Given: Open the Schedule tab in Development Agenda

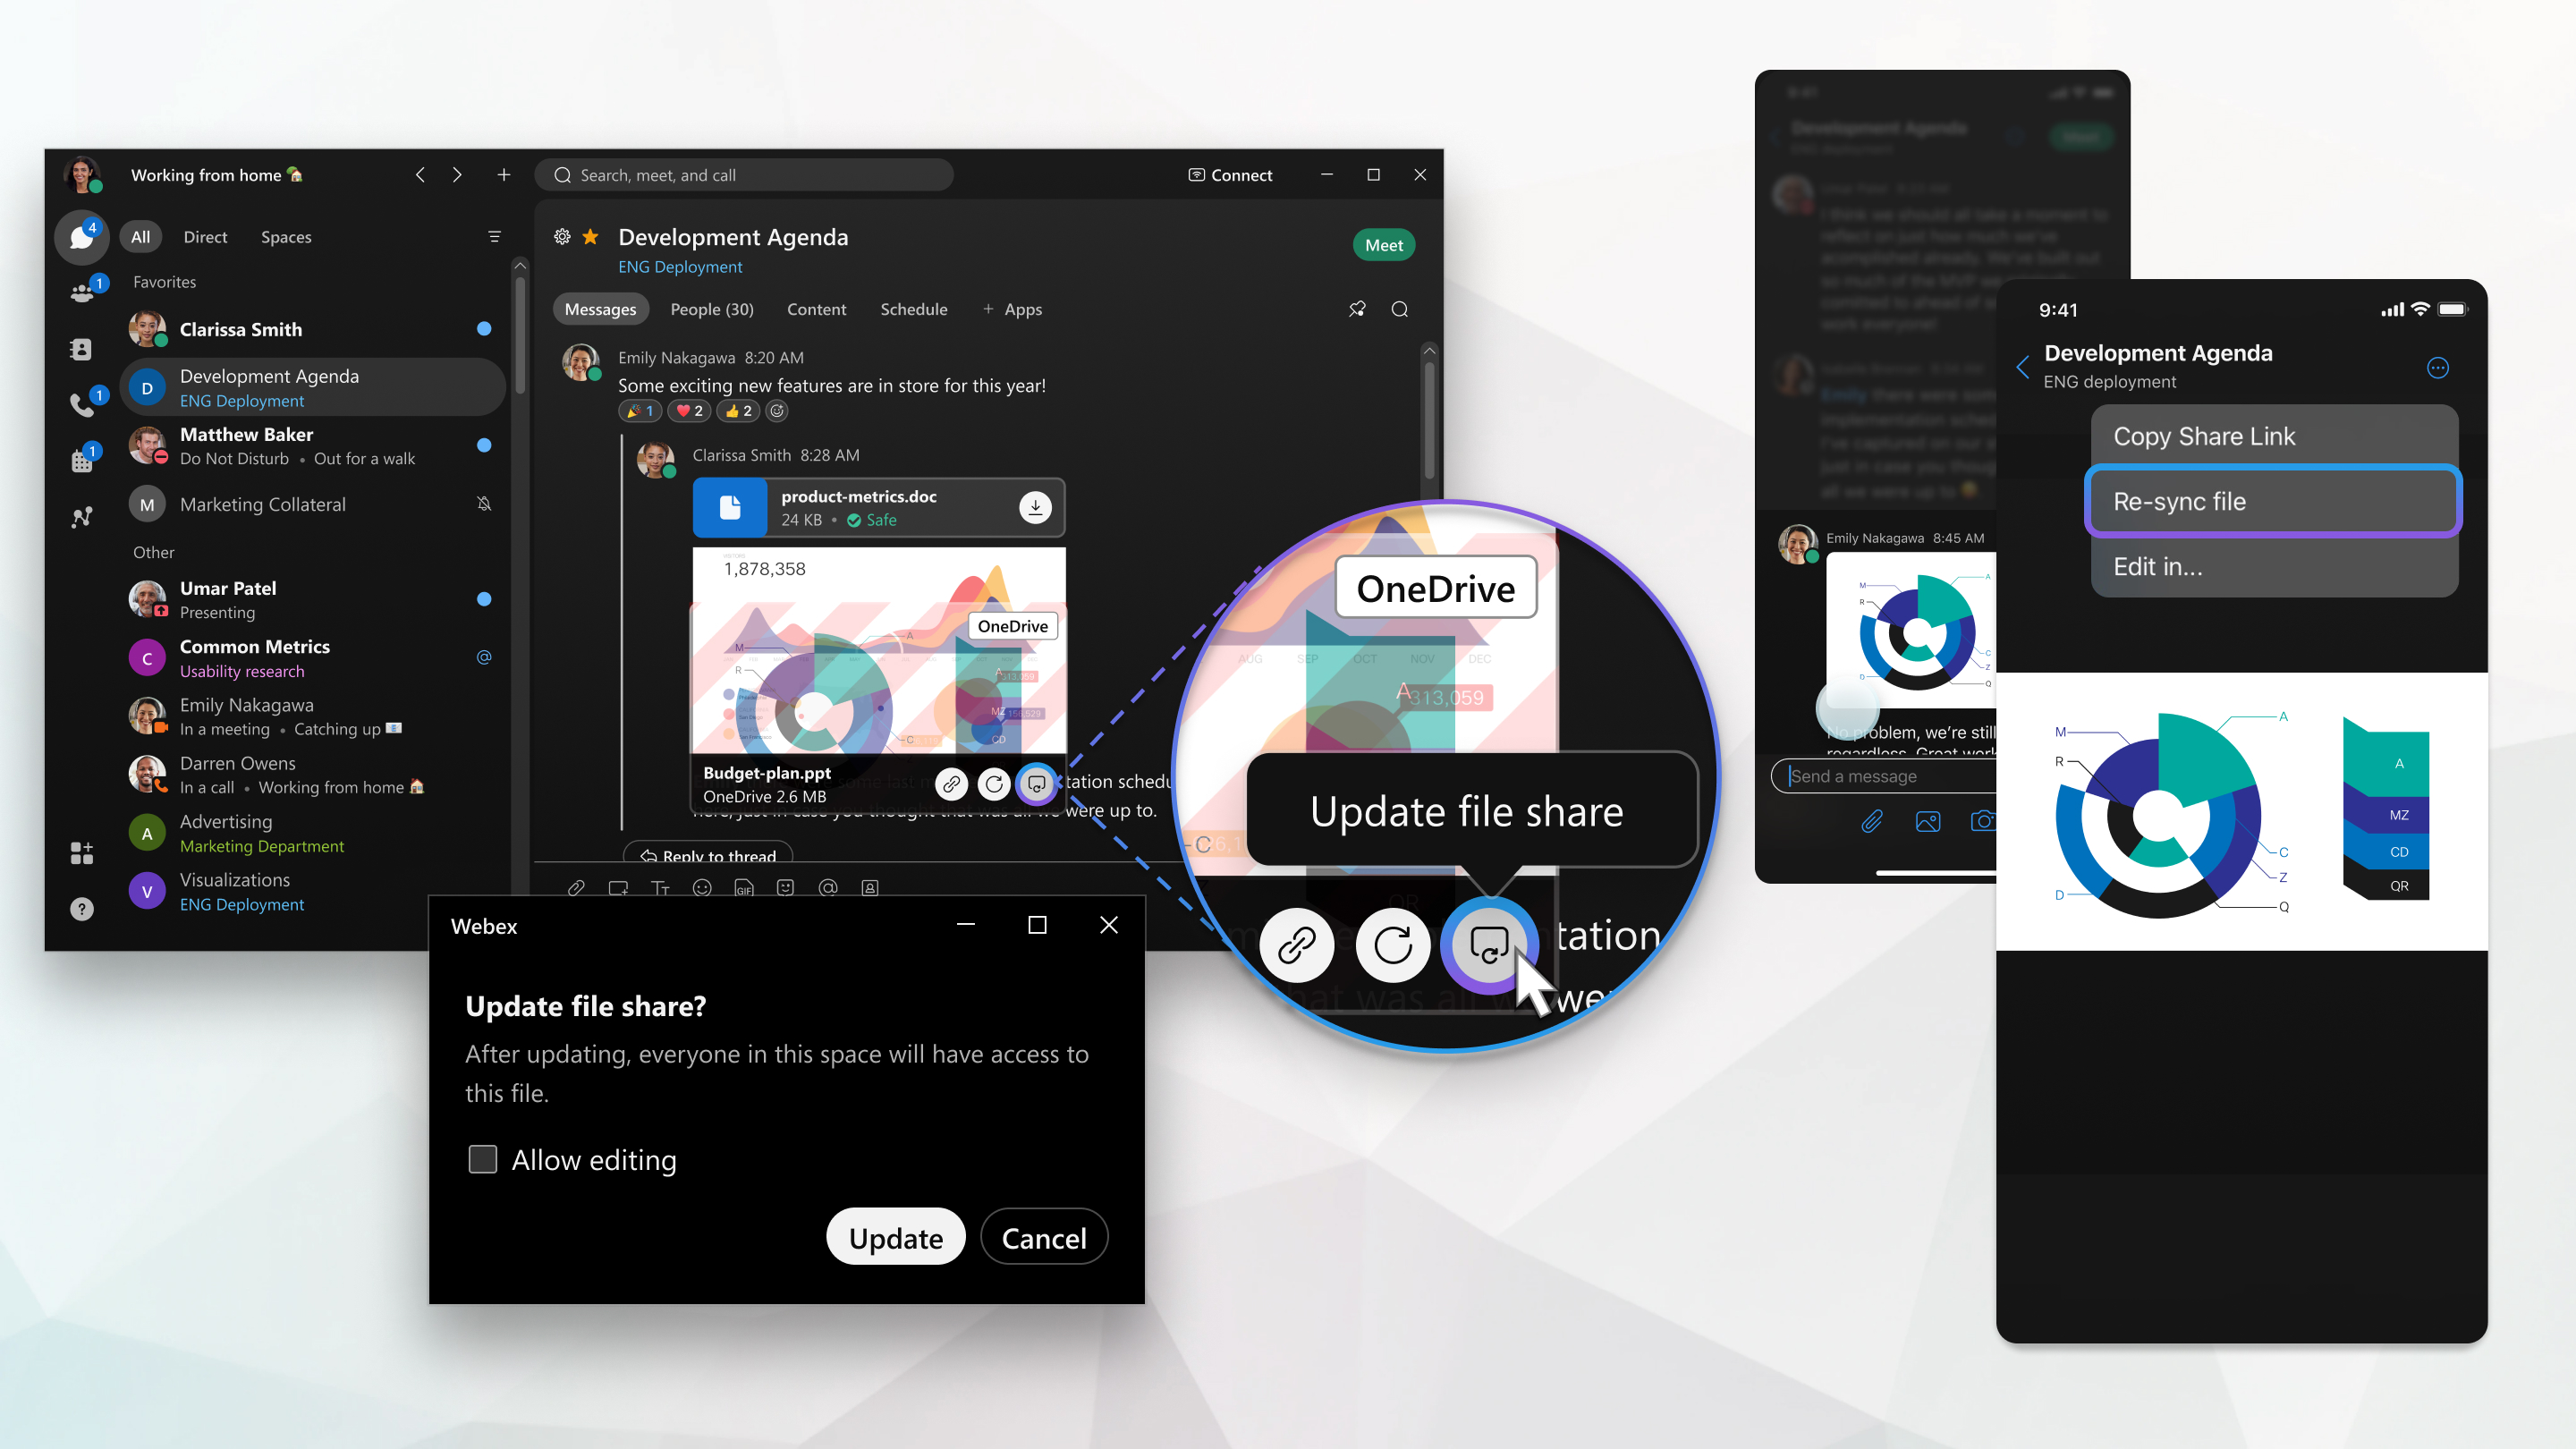Looking at the screenshot, I should tap(915, 309).
